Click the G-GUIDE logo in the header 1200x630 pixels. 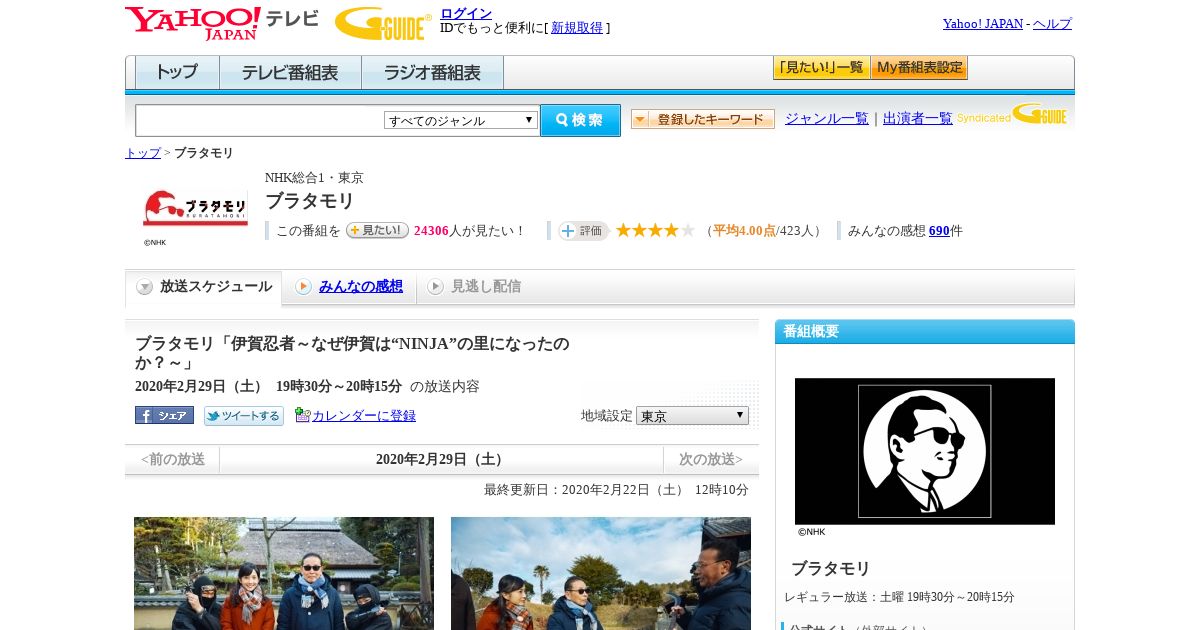383,23
